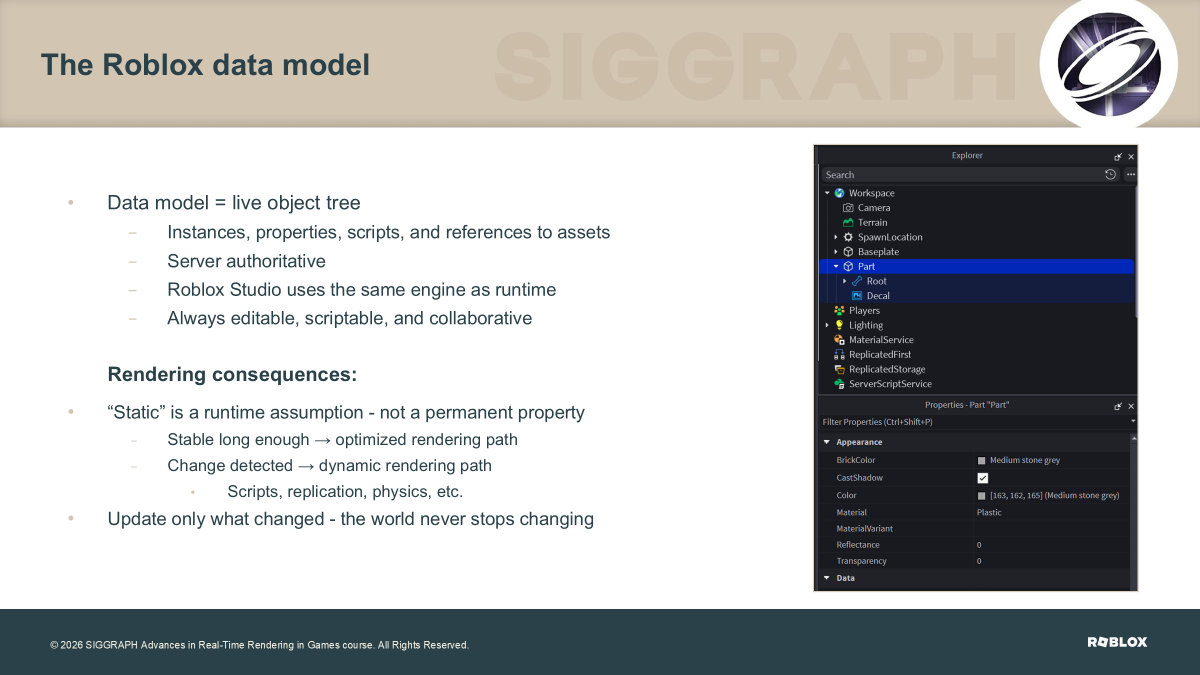
Task: Select the Players service row
Action: pyautogui.click(x=977, y=311)
